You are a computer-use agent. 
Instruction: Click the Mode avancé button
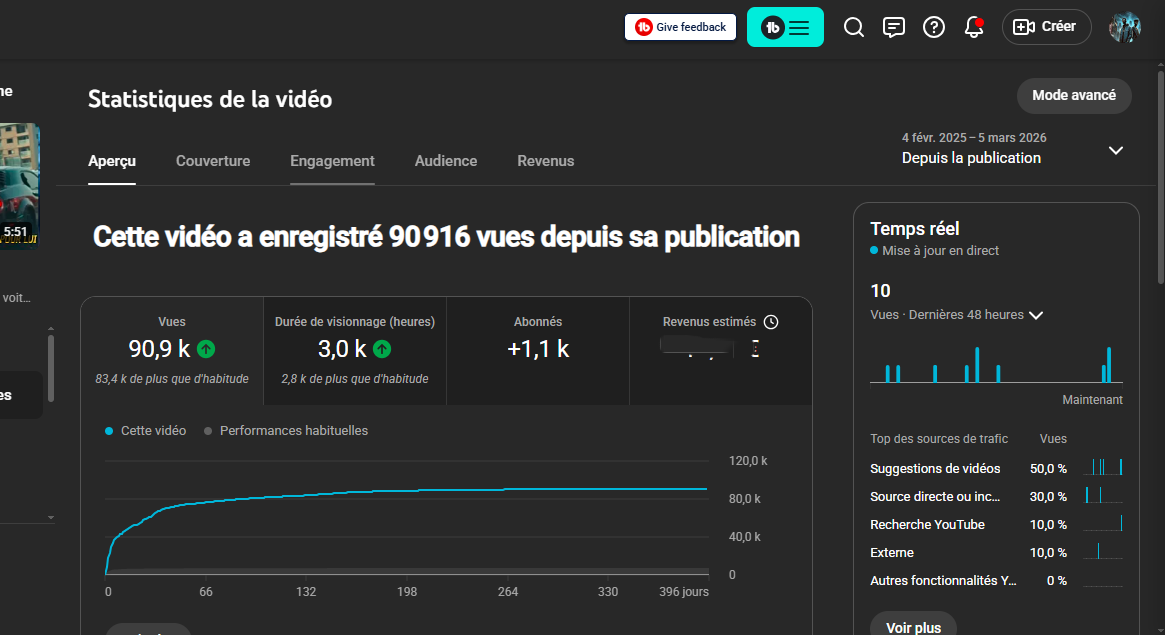pos(1074,96)
